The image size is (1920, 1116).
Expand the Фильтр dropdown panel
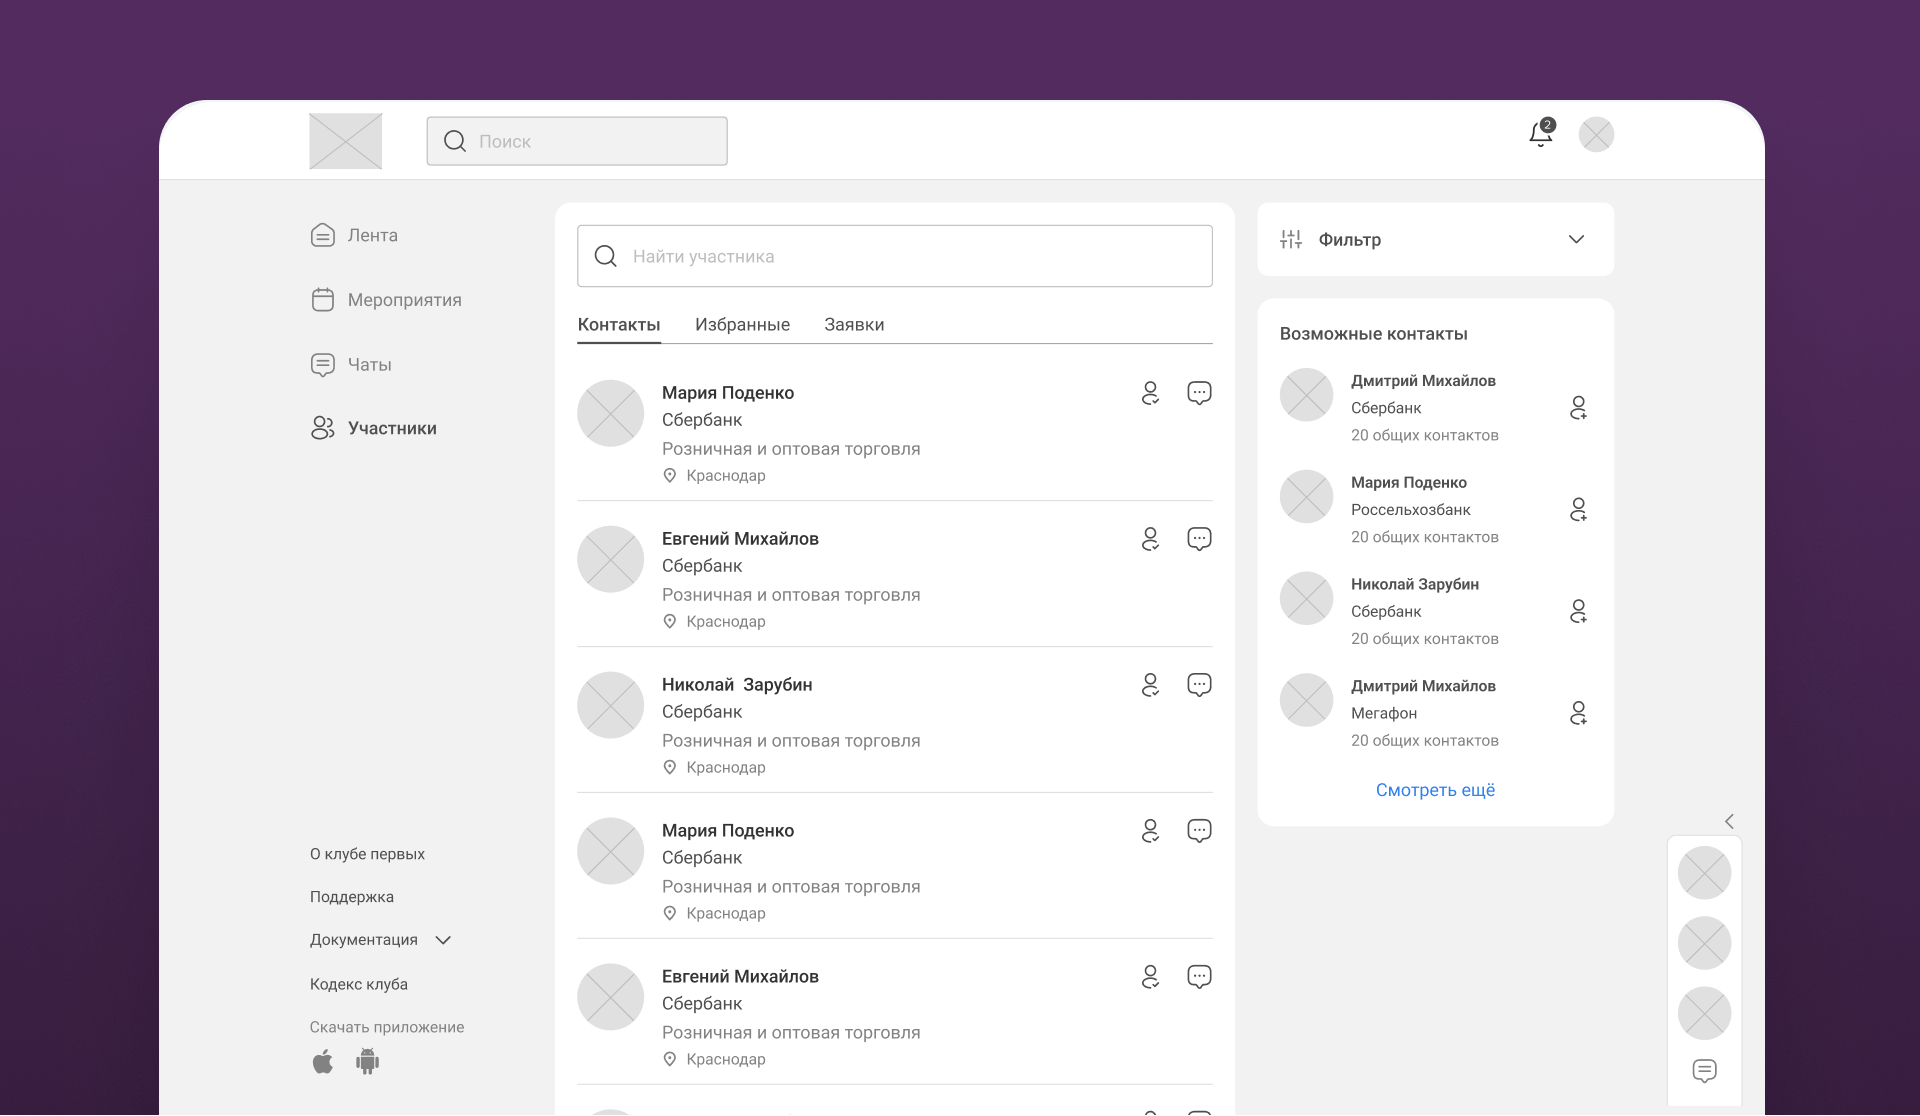coord(1575,240)
